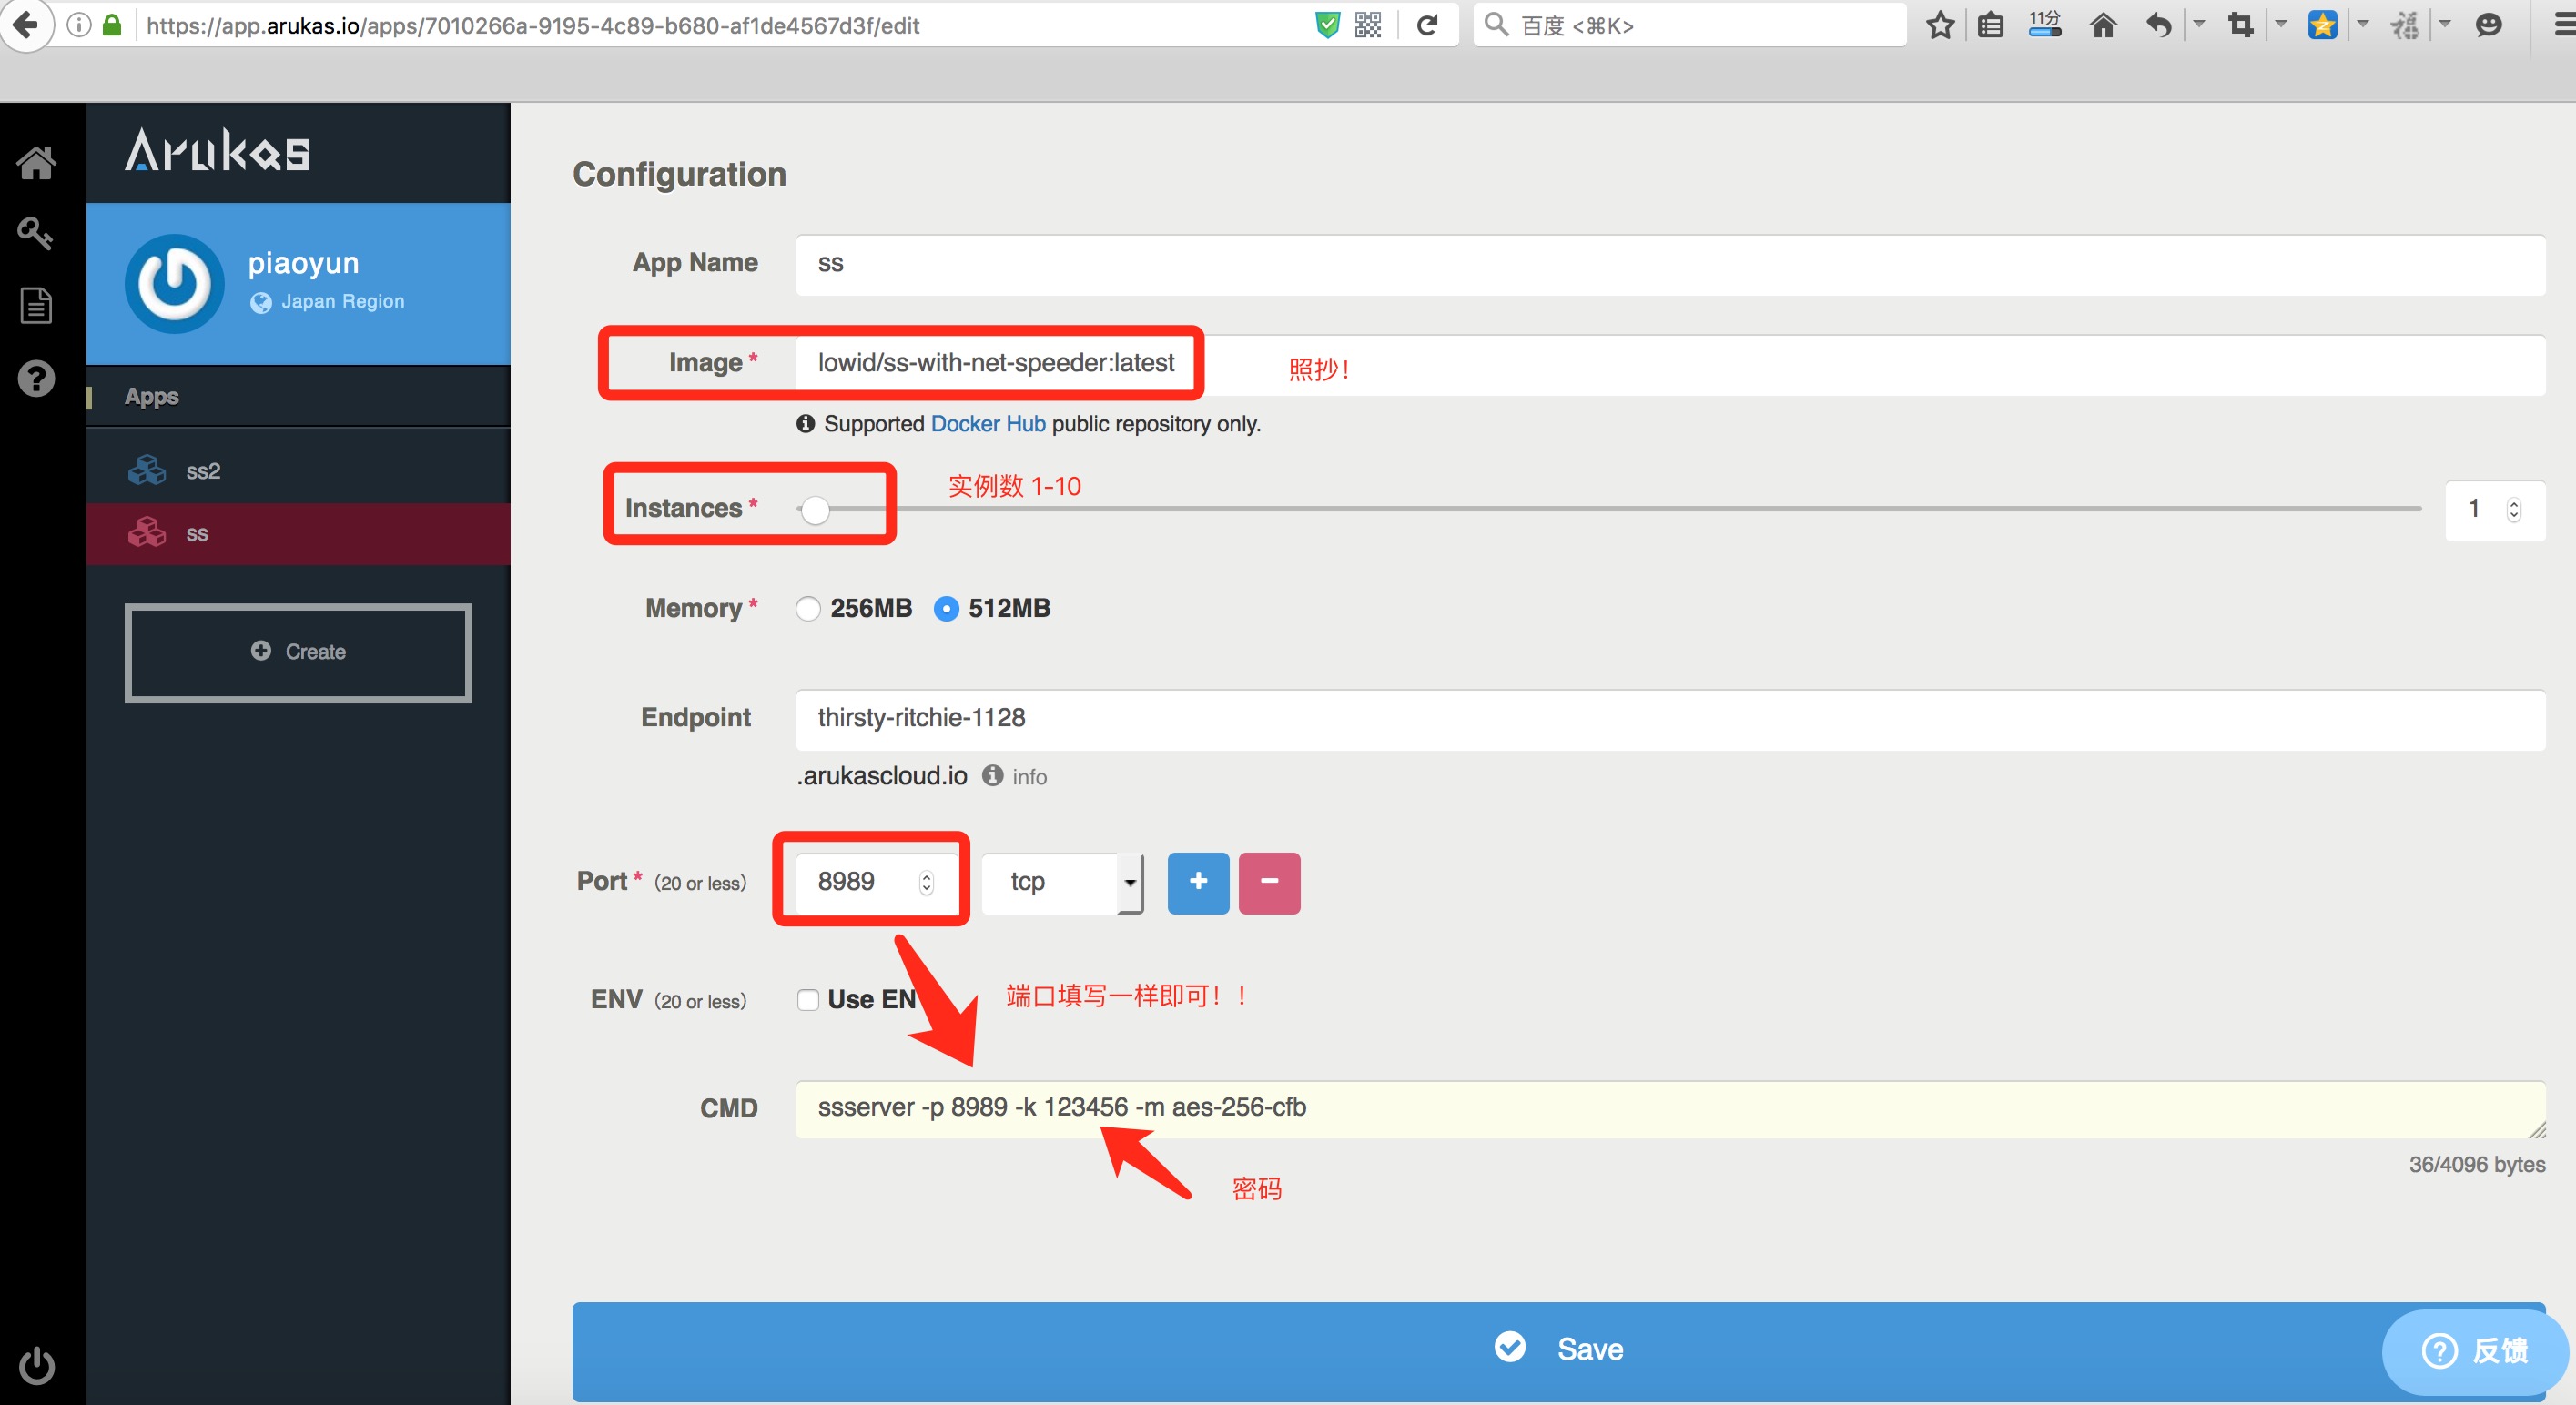Open the browser hamburger menu
This screenshot has width=2576, height=1405.
click(x=2564, y=25)
